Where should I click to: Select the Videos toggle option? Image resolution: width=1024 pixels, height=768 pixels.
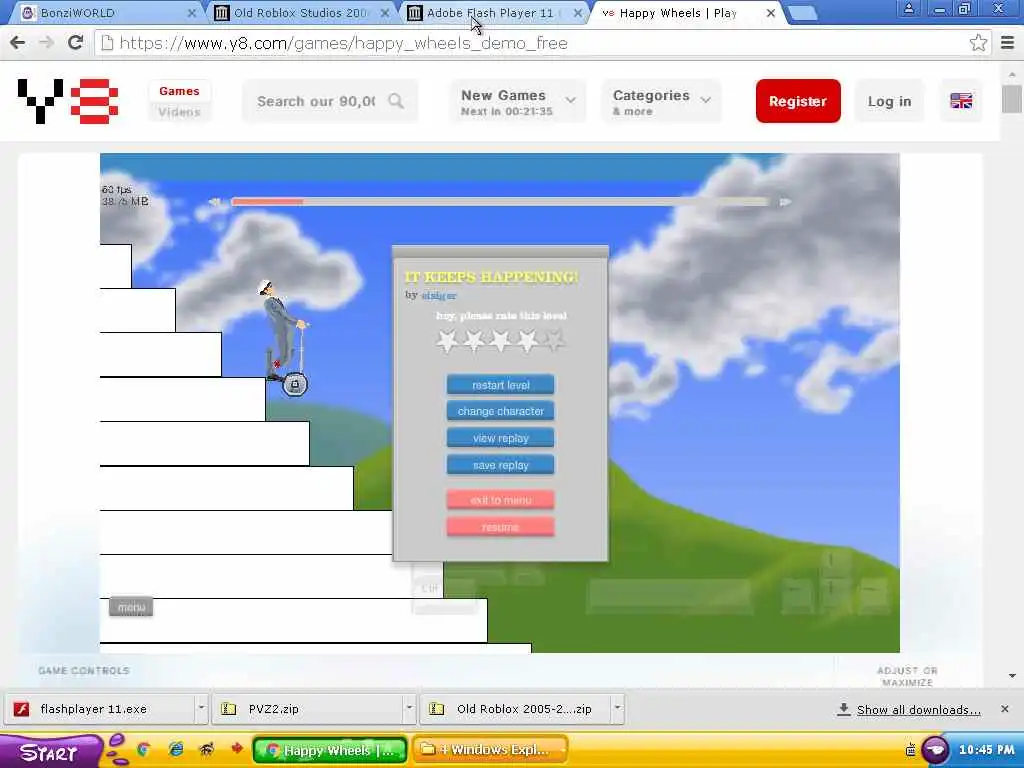[x=179, y=112]
